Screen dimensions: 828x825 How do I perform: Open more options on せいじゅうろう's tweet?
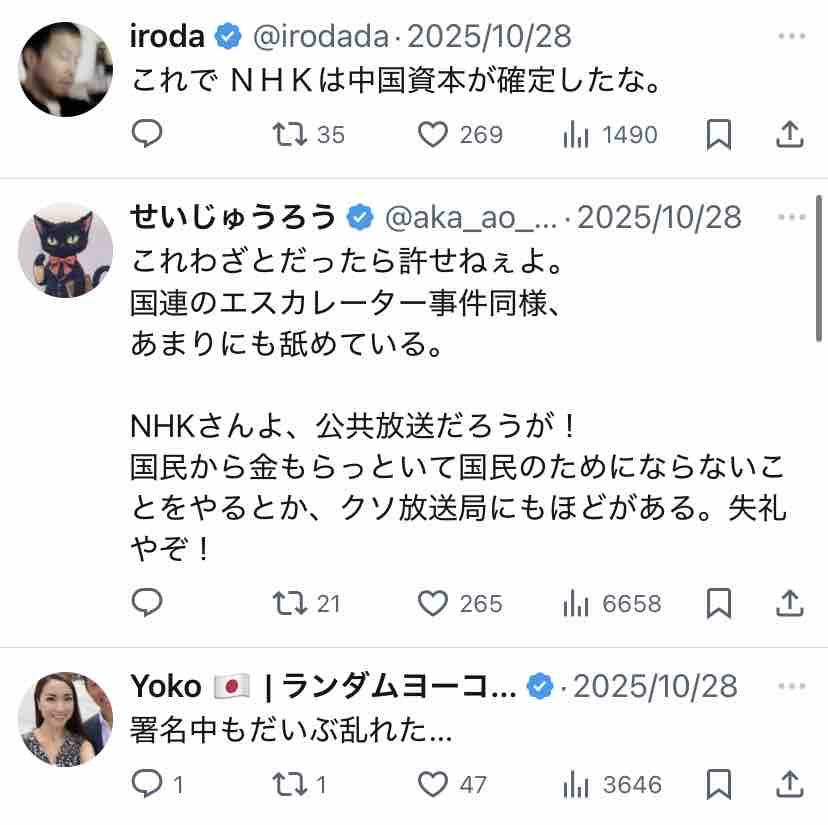click(x=792, y=217)
